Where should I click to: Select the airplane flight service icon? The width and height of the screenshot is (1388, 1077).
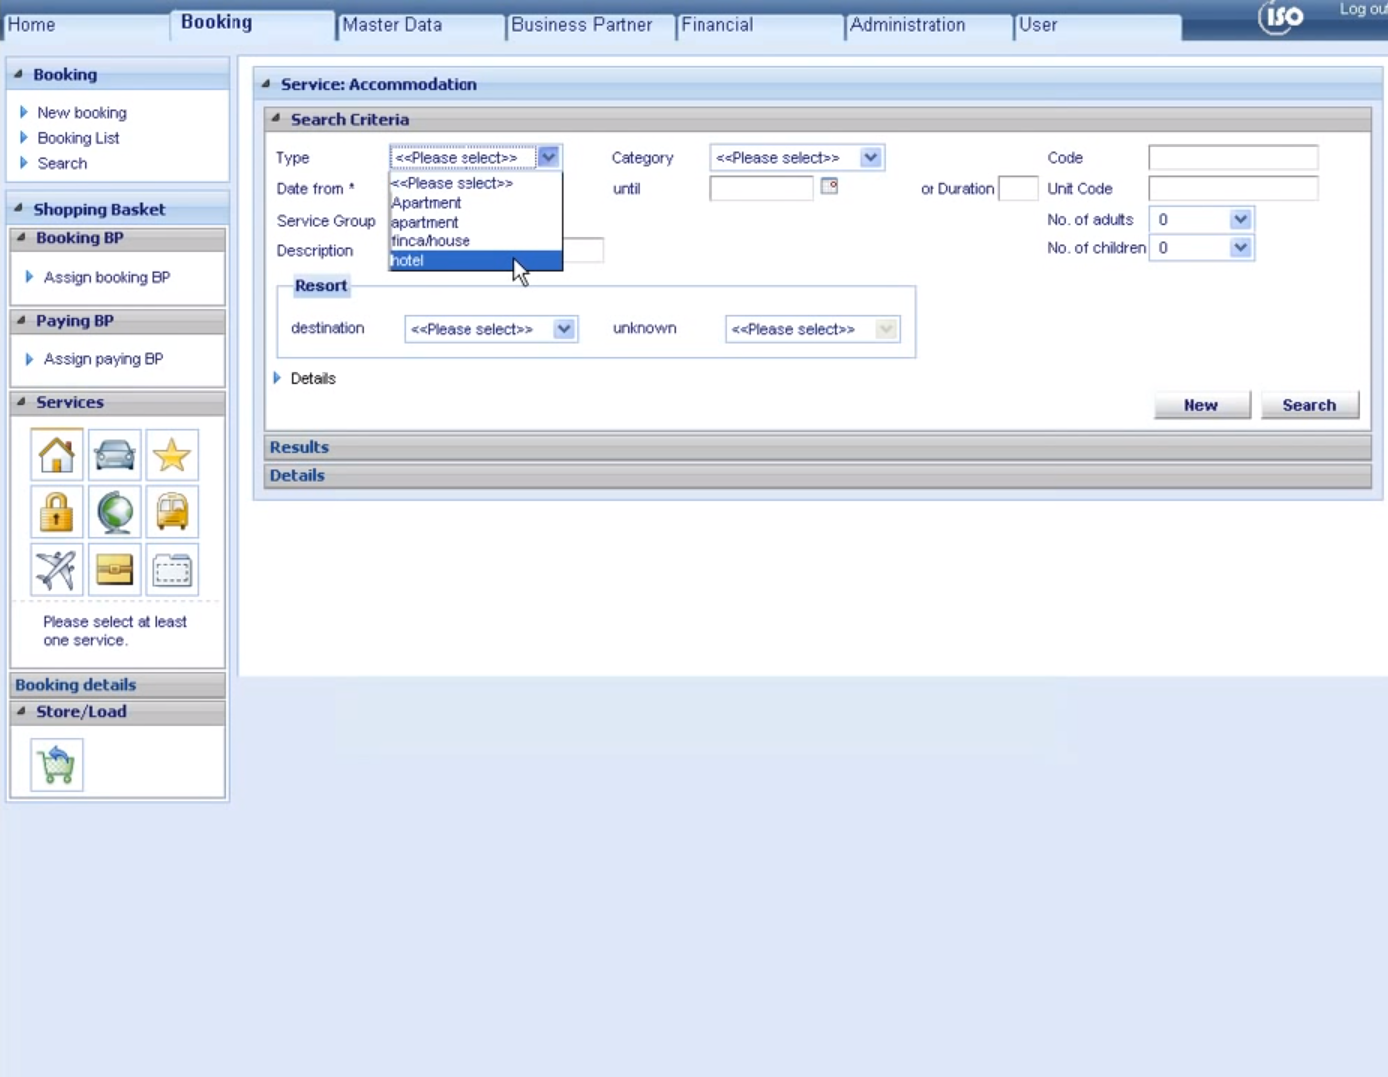pos(56,570)
